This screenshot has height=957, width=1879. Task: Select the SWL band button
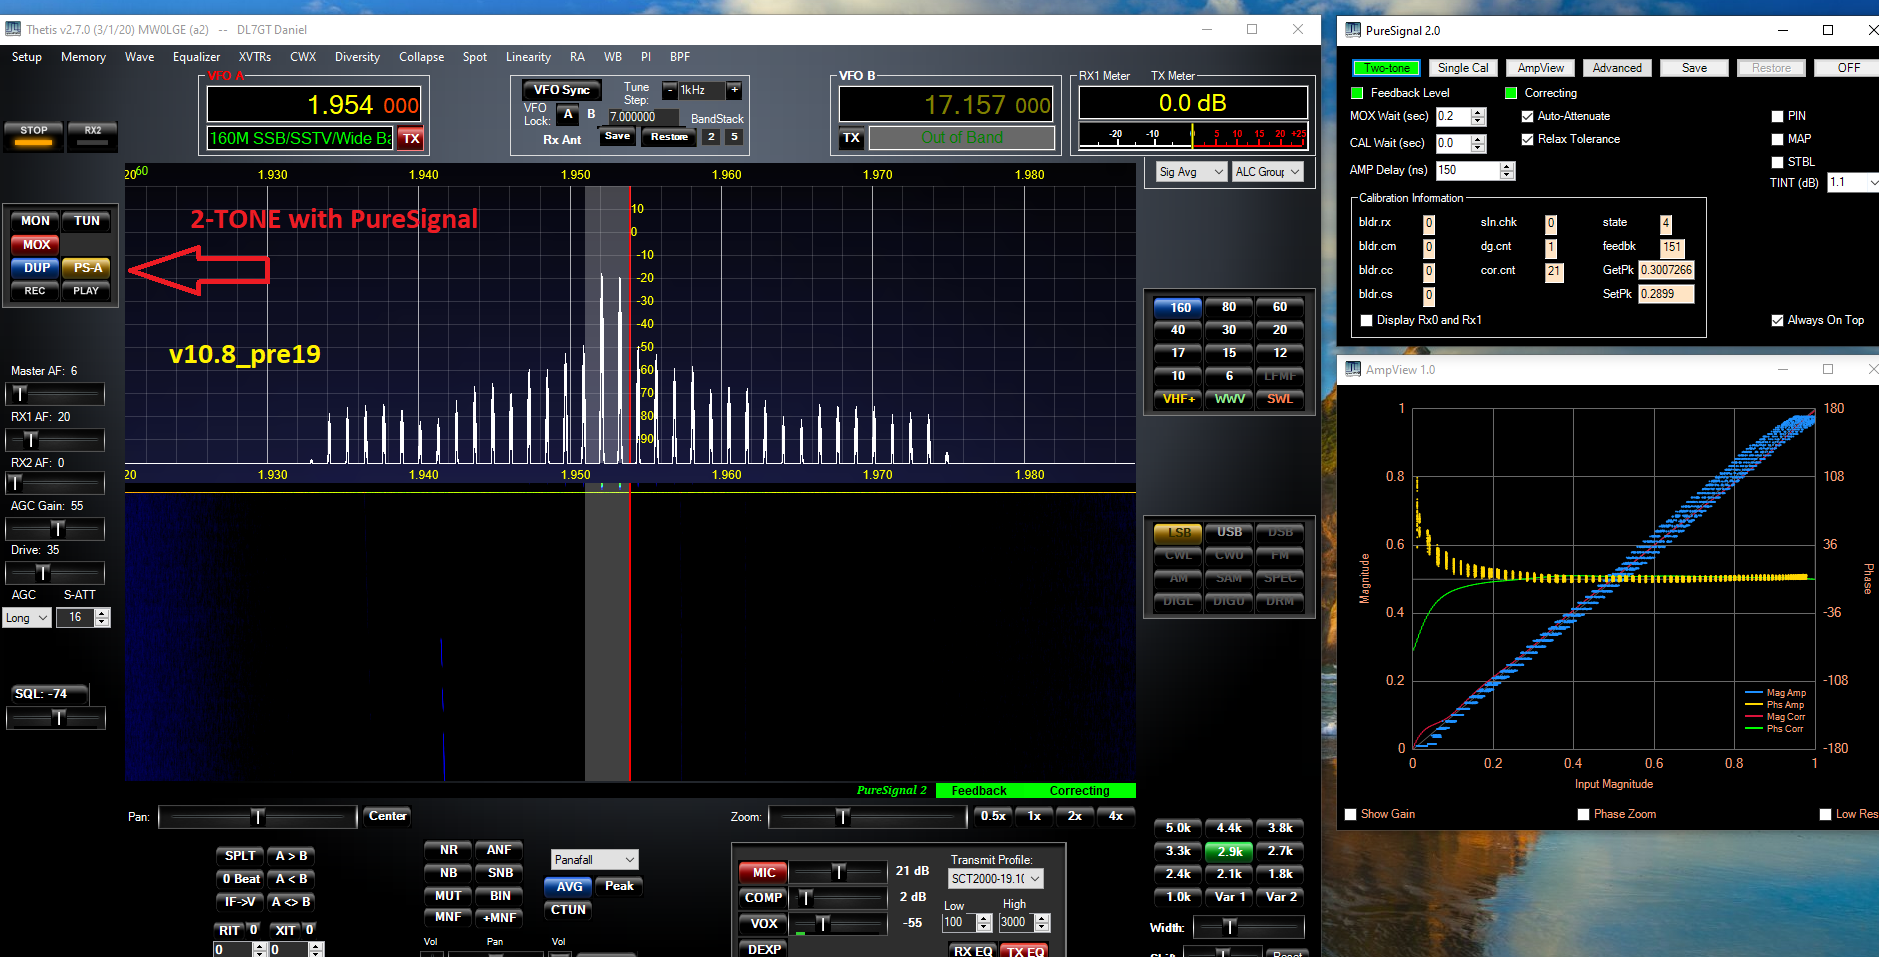click(x=1280, y=399)
